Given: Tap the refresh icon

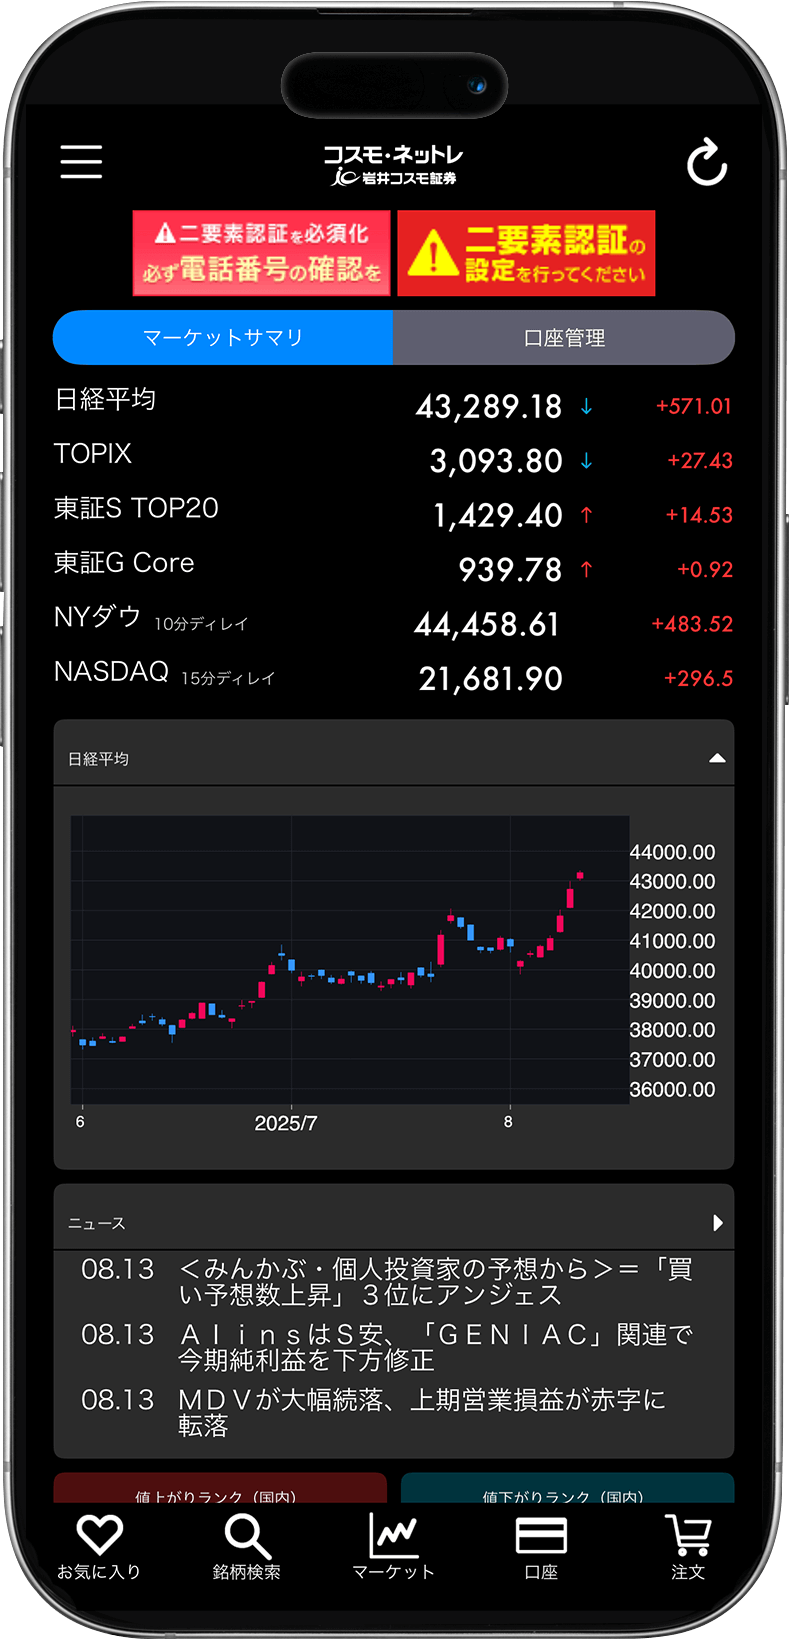Looking at the screenshot, I should 706,163.
